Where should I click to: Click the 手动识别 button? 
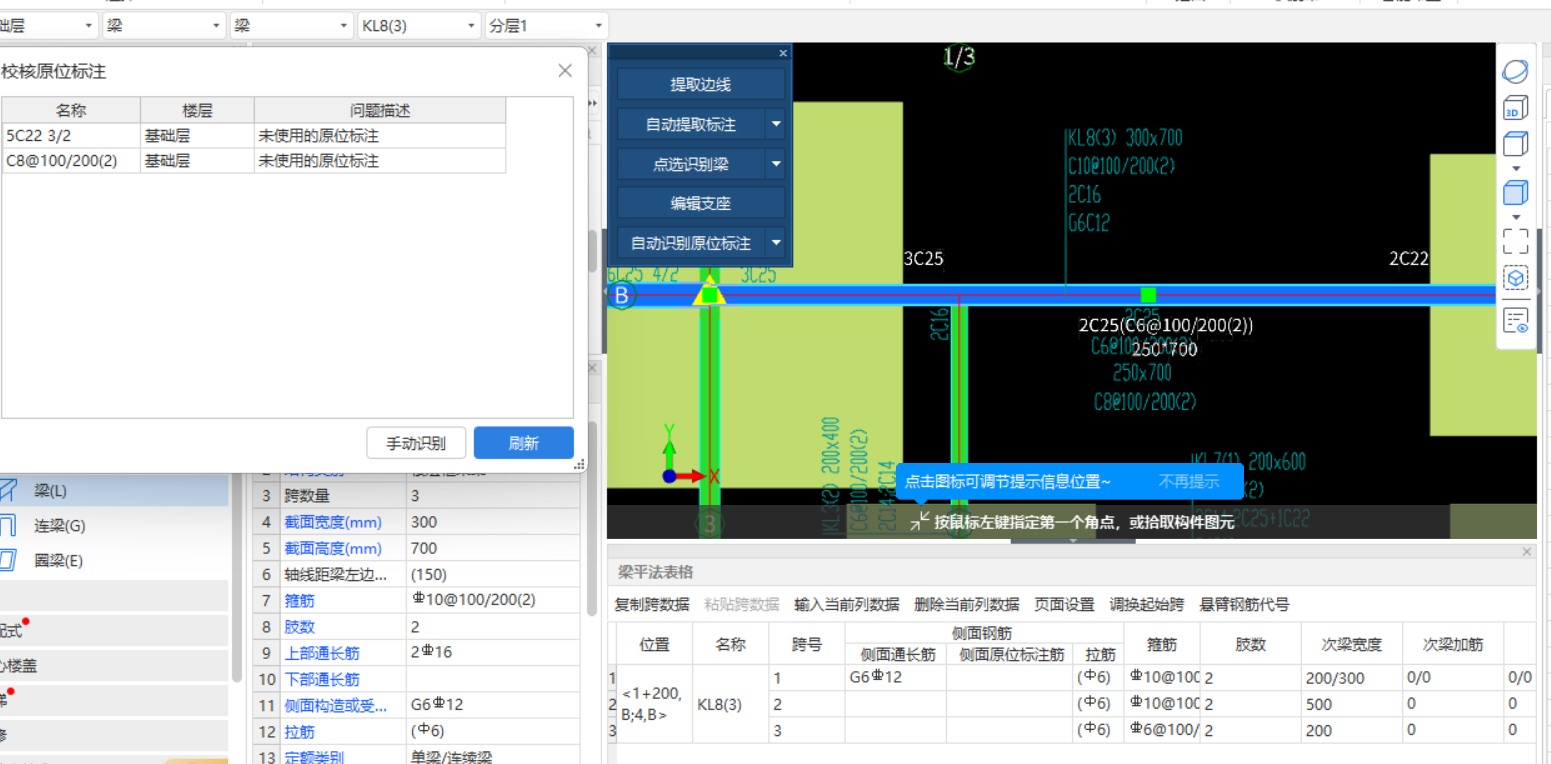pyautogui.click(x=417, y=443)
